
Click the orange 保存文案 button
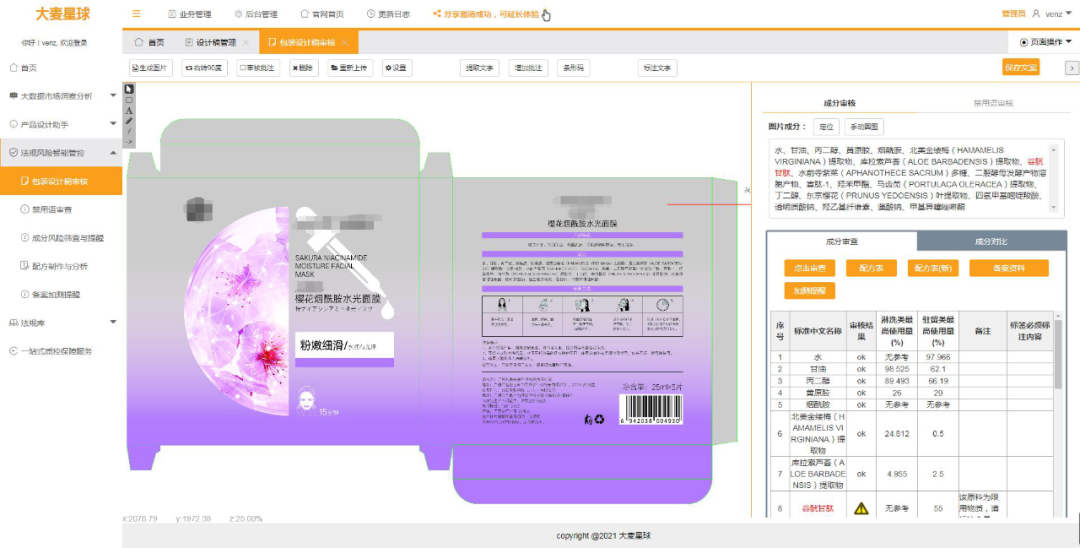click(x=1021, y=67)
